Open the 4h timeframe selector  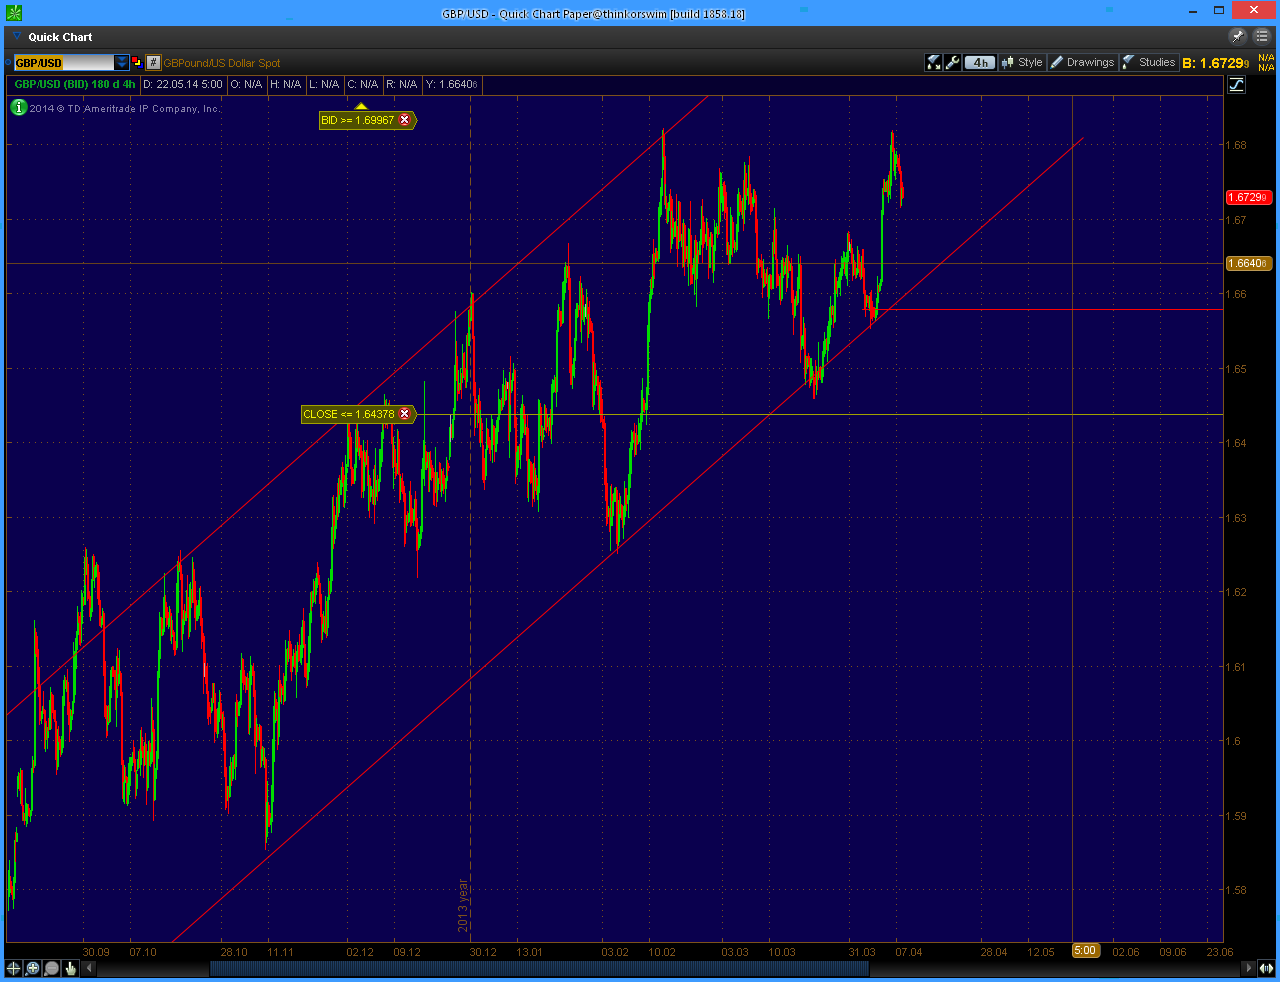980,62
